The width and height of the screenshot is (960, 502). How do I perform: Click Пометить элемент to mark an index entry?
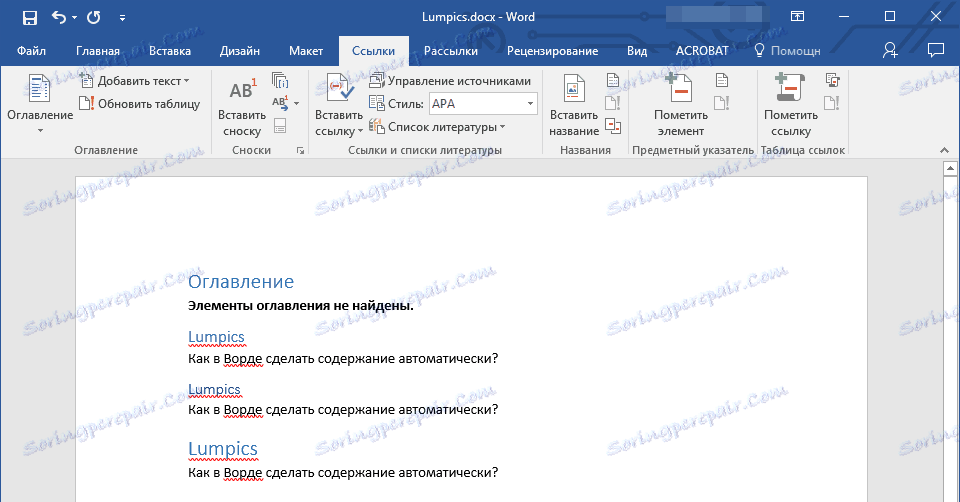pos(680,105)
